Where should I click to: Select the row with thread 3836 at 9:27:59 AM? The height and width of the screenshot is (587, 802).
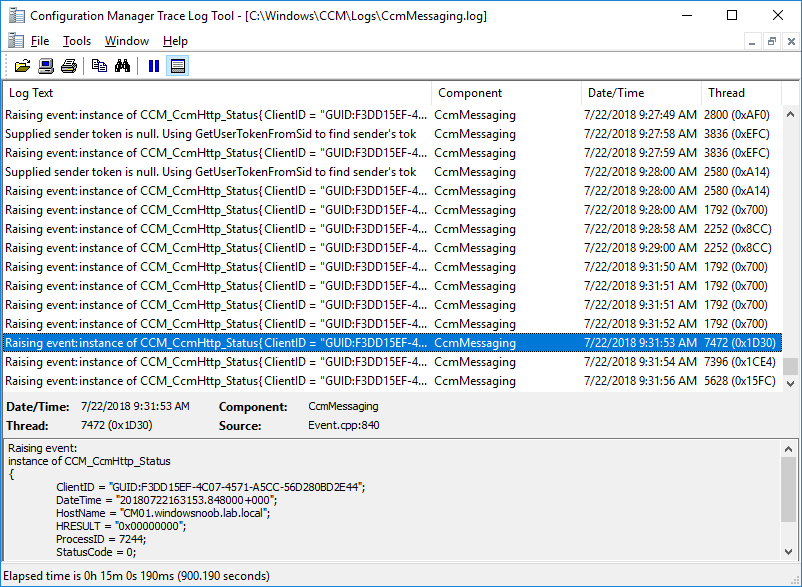pyautogui.click(x=393, y=153)
